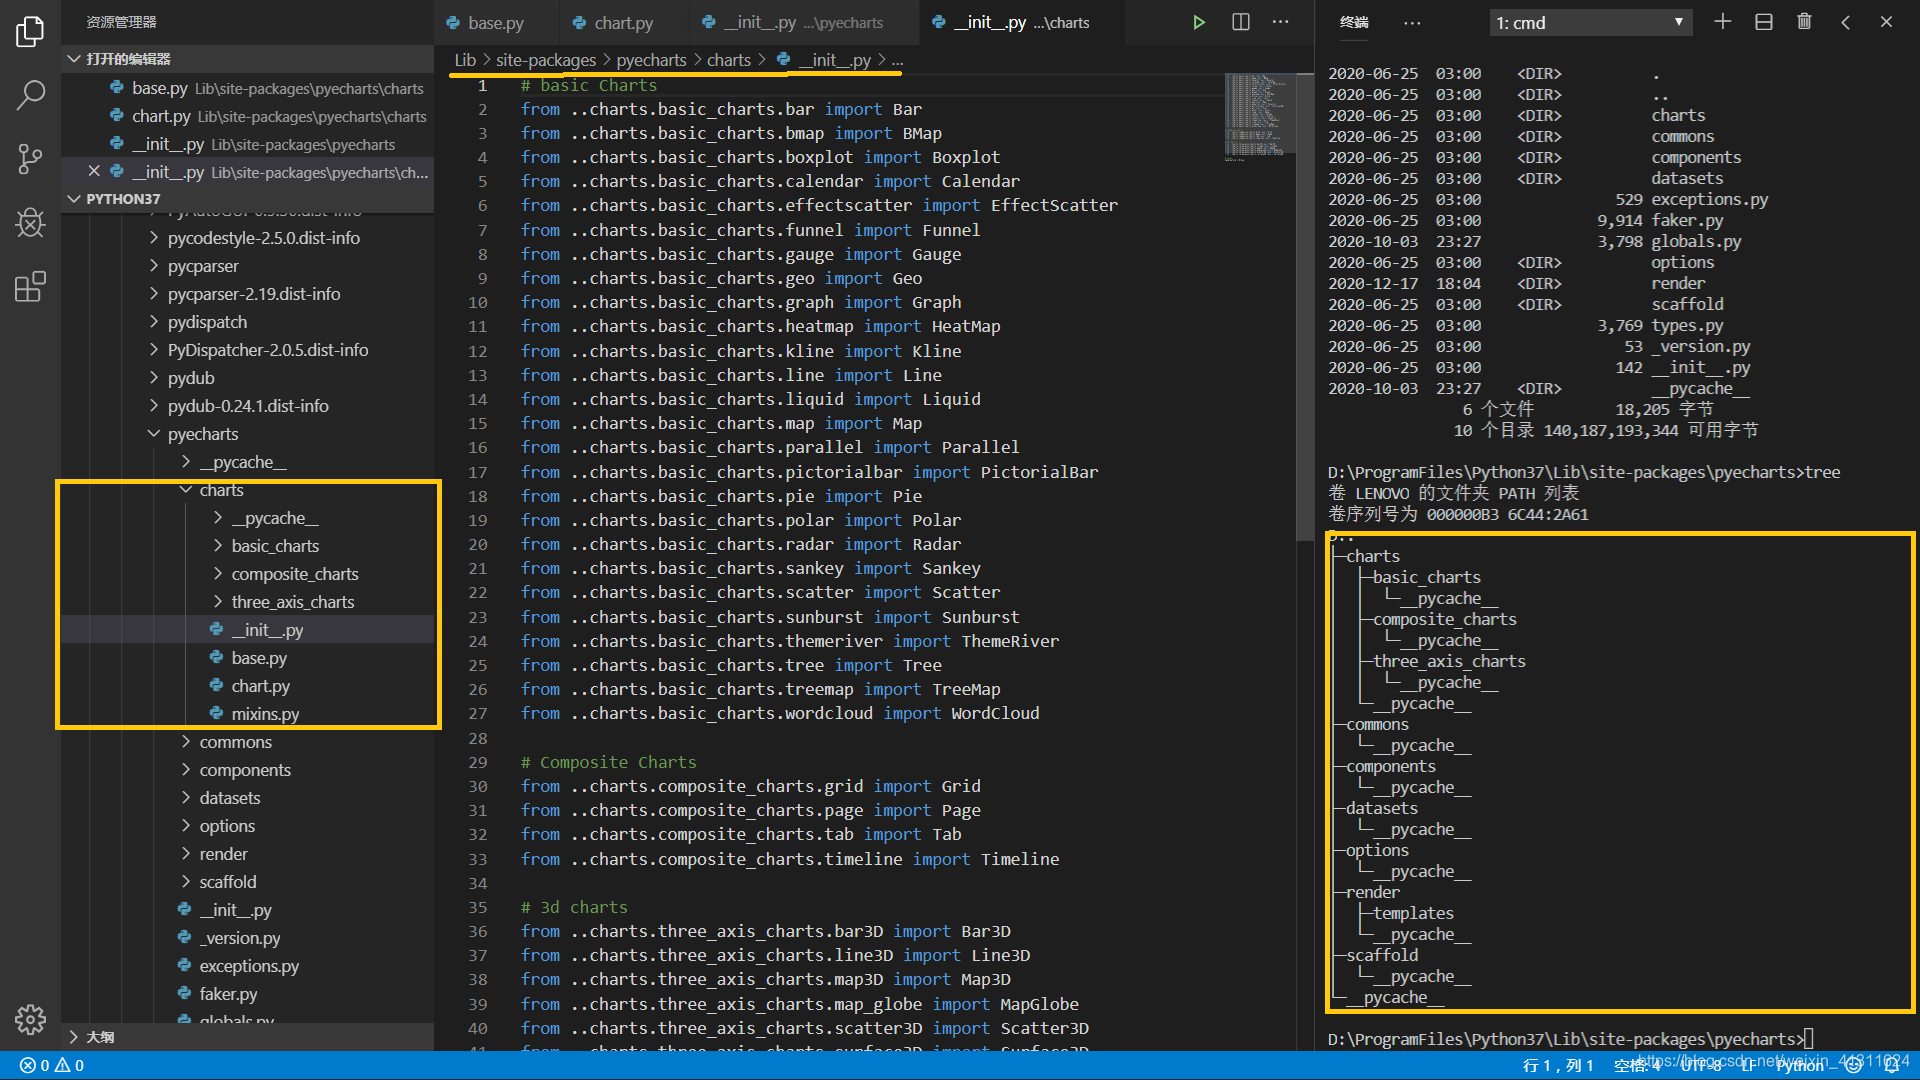Create a new terminal with plus icon

[1722, 22]
